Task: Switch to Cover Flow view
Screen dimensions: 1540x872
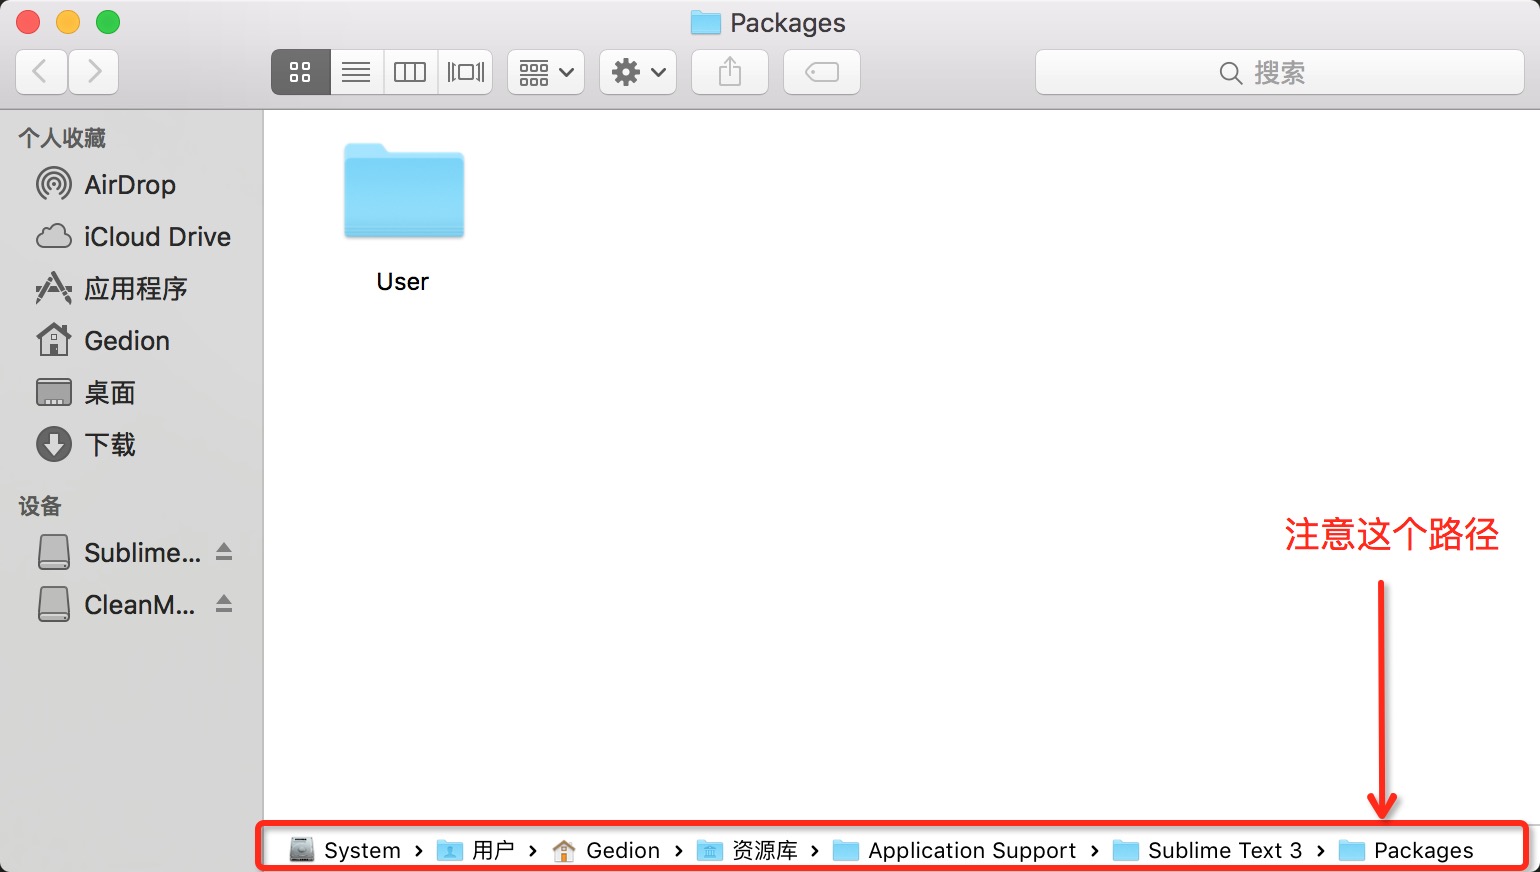Action: (465, 72)
